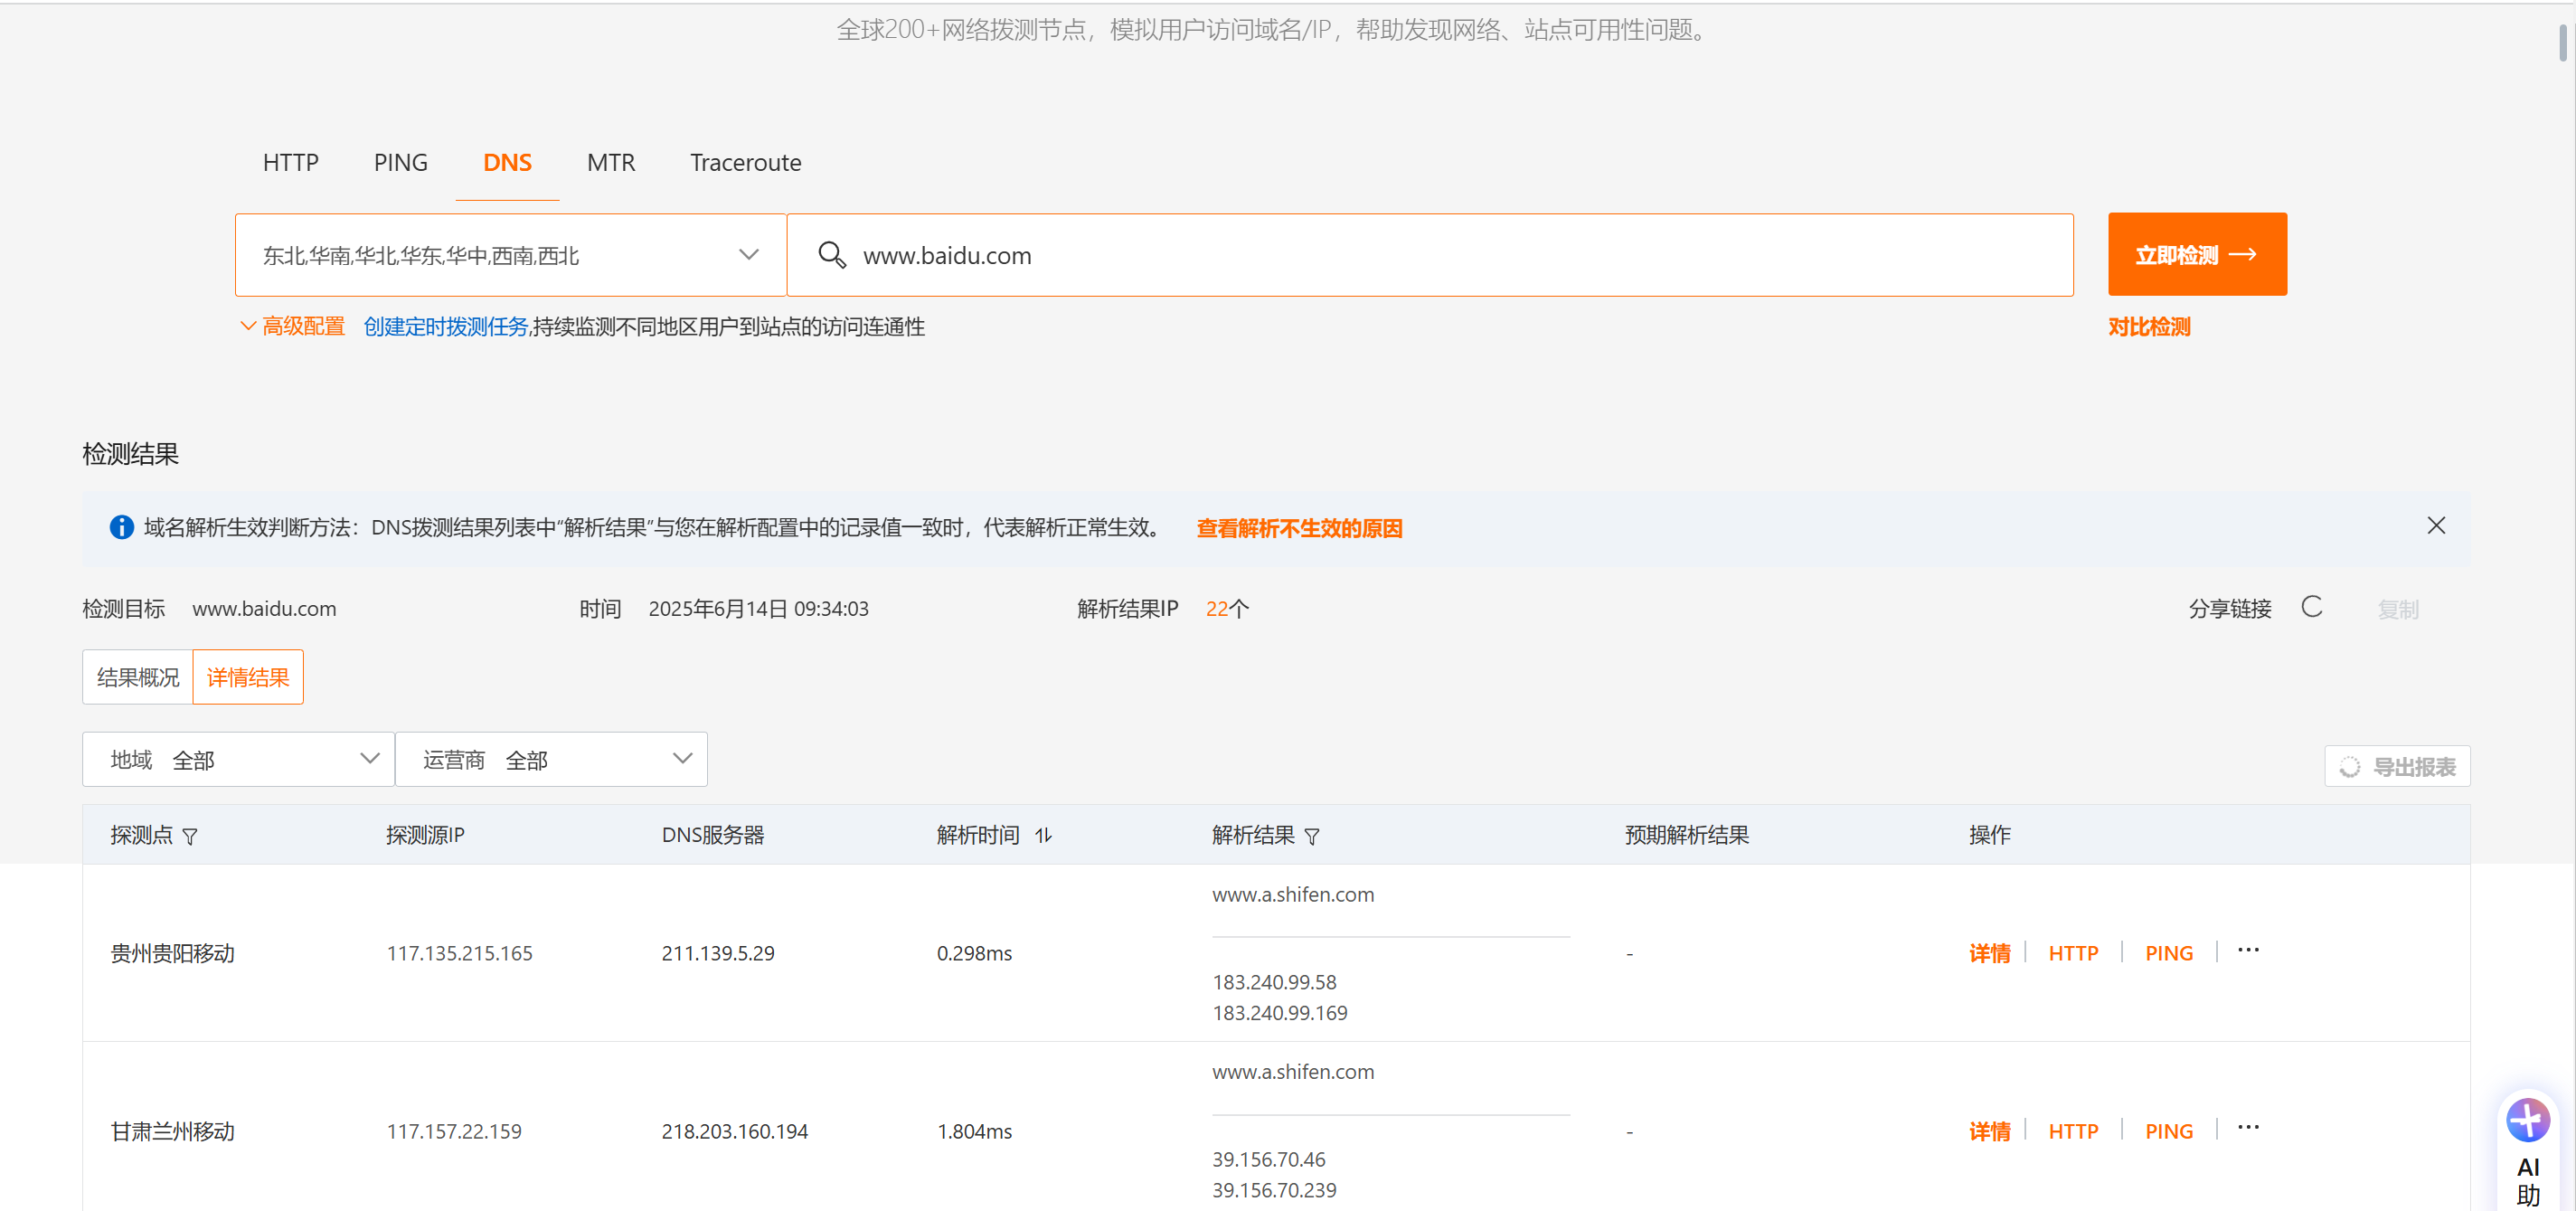Click 贵州贵阳移动 probe name

[x=172, y=953]
